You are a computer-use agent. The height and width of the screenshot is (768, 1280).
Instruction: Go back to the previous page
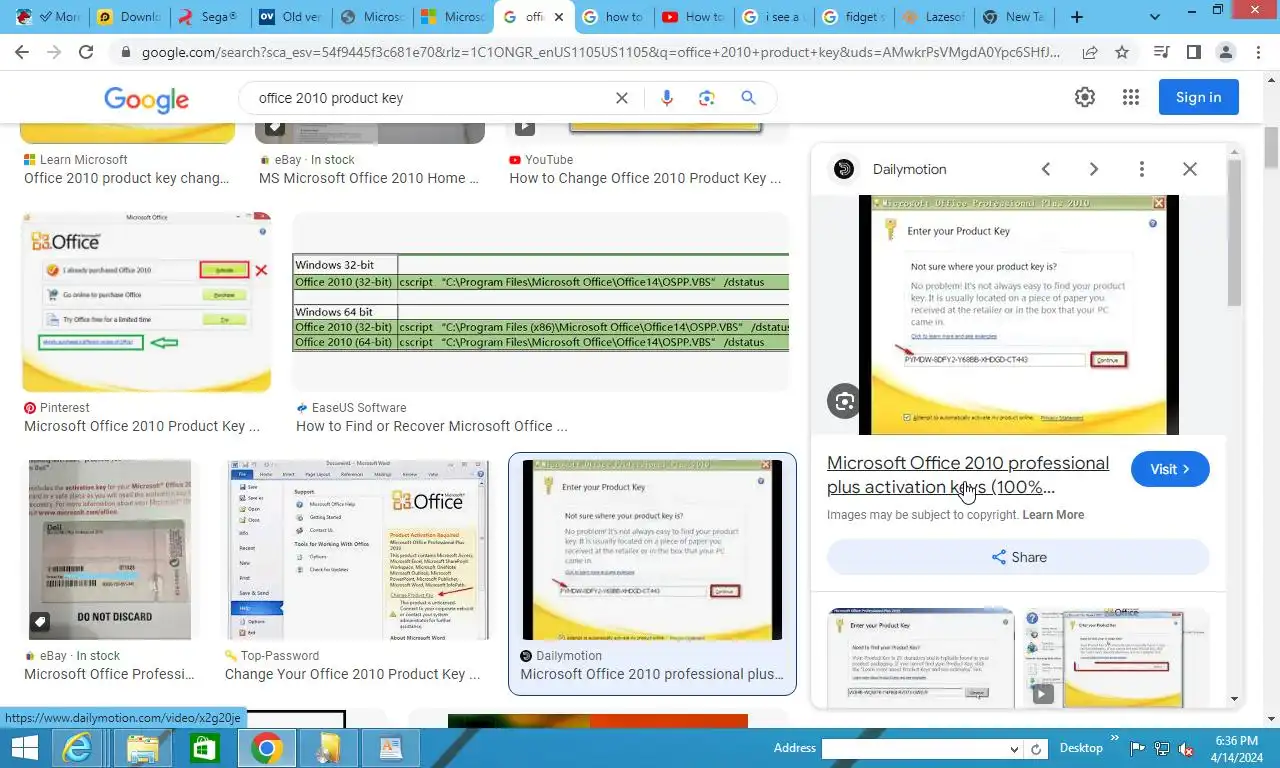coord(22,52)
